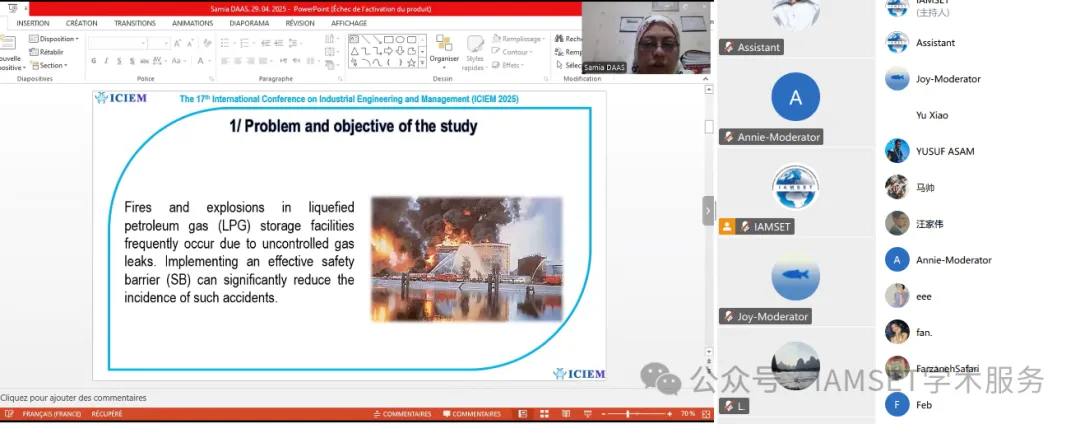The image size is (1080, 424).
Task: Select the star shape in shapes gallery
Action: coord(411,63)
